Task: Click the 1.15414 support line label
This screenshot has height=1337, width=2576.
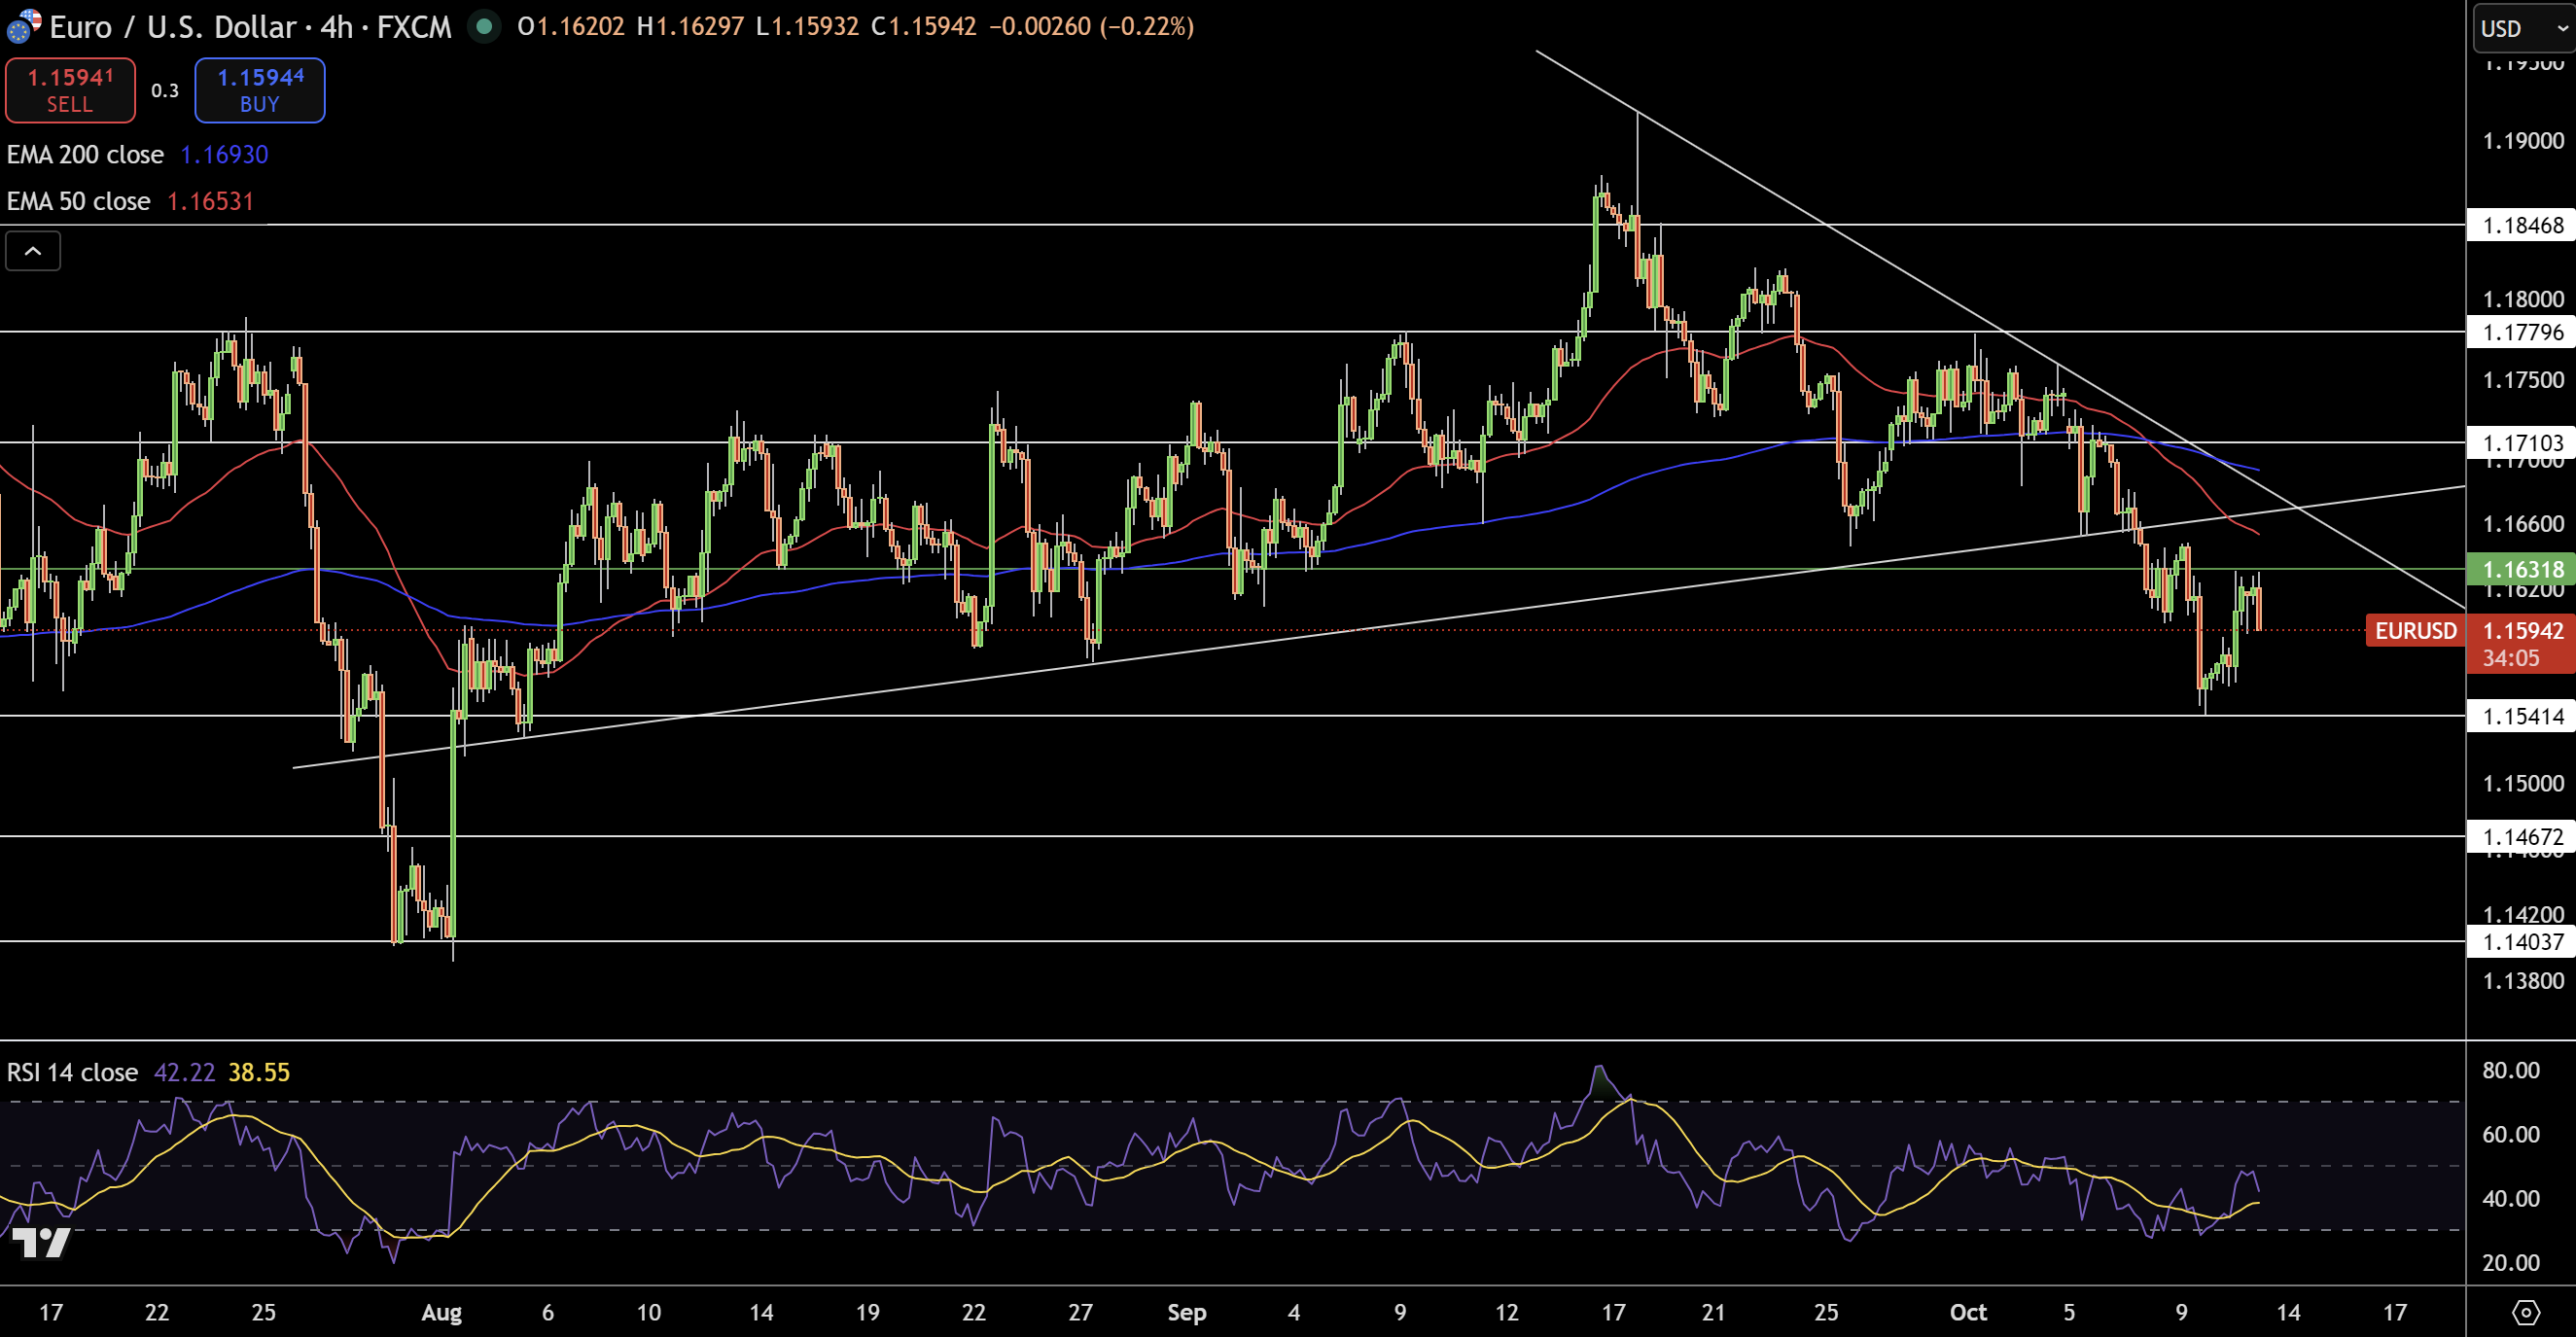Action: click(2521, 716)
